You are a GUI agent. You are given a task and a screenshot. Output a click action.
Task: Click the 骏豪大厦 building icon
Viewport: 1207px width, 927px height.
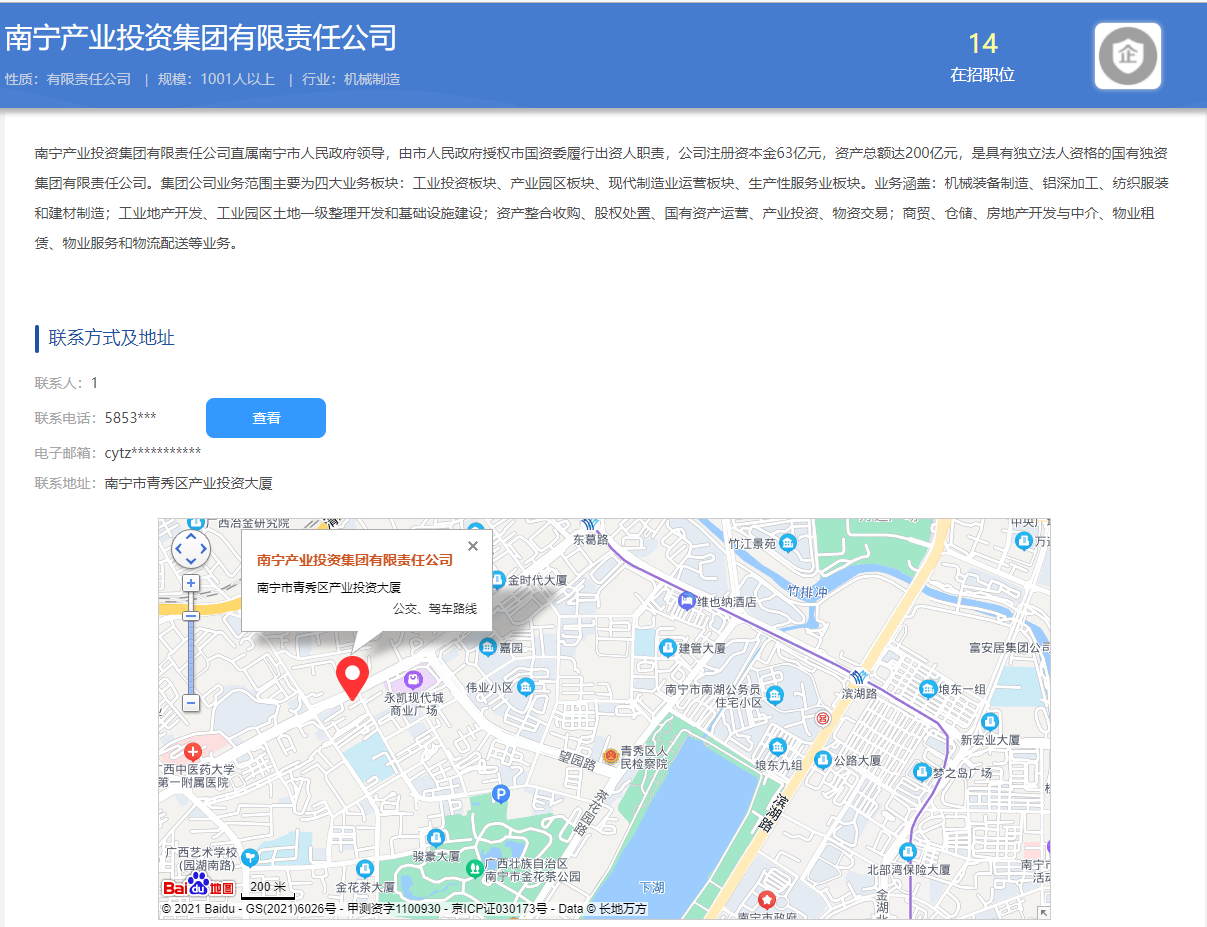click(436, 838)
